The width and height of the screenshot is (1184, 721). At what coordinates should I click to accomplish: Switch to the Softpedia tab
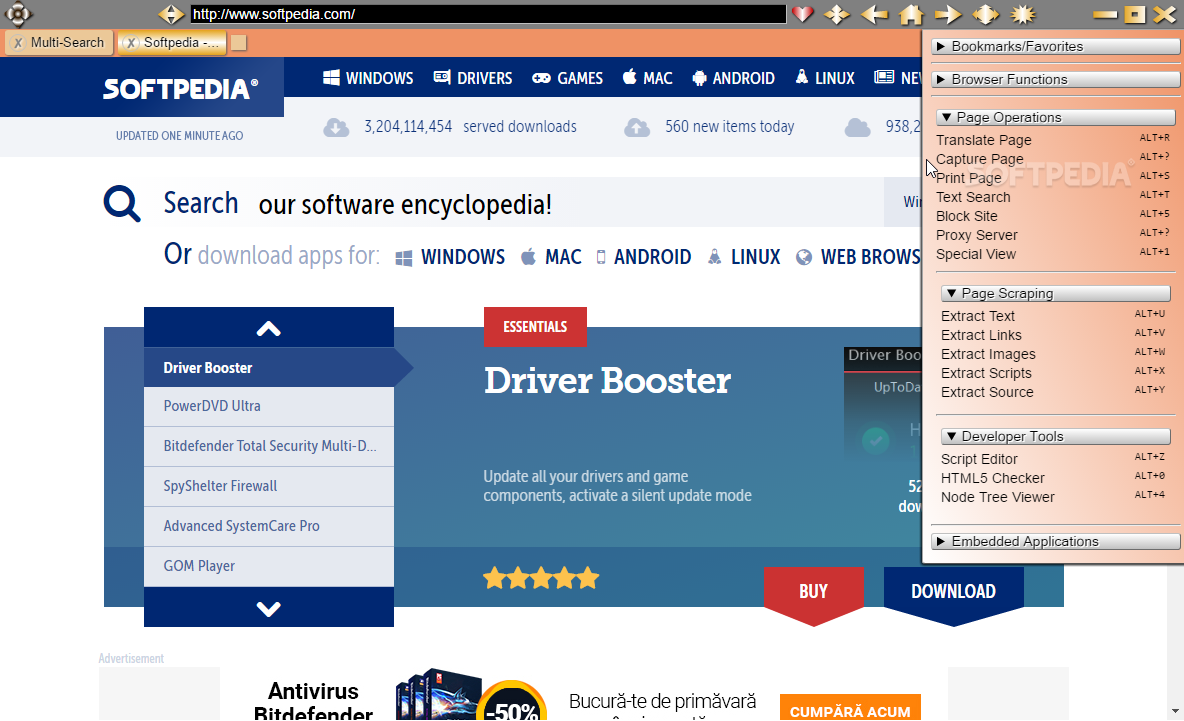(172, 43)
